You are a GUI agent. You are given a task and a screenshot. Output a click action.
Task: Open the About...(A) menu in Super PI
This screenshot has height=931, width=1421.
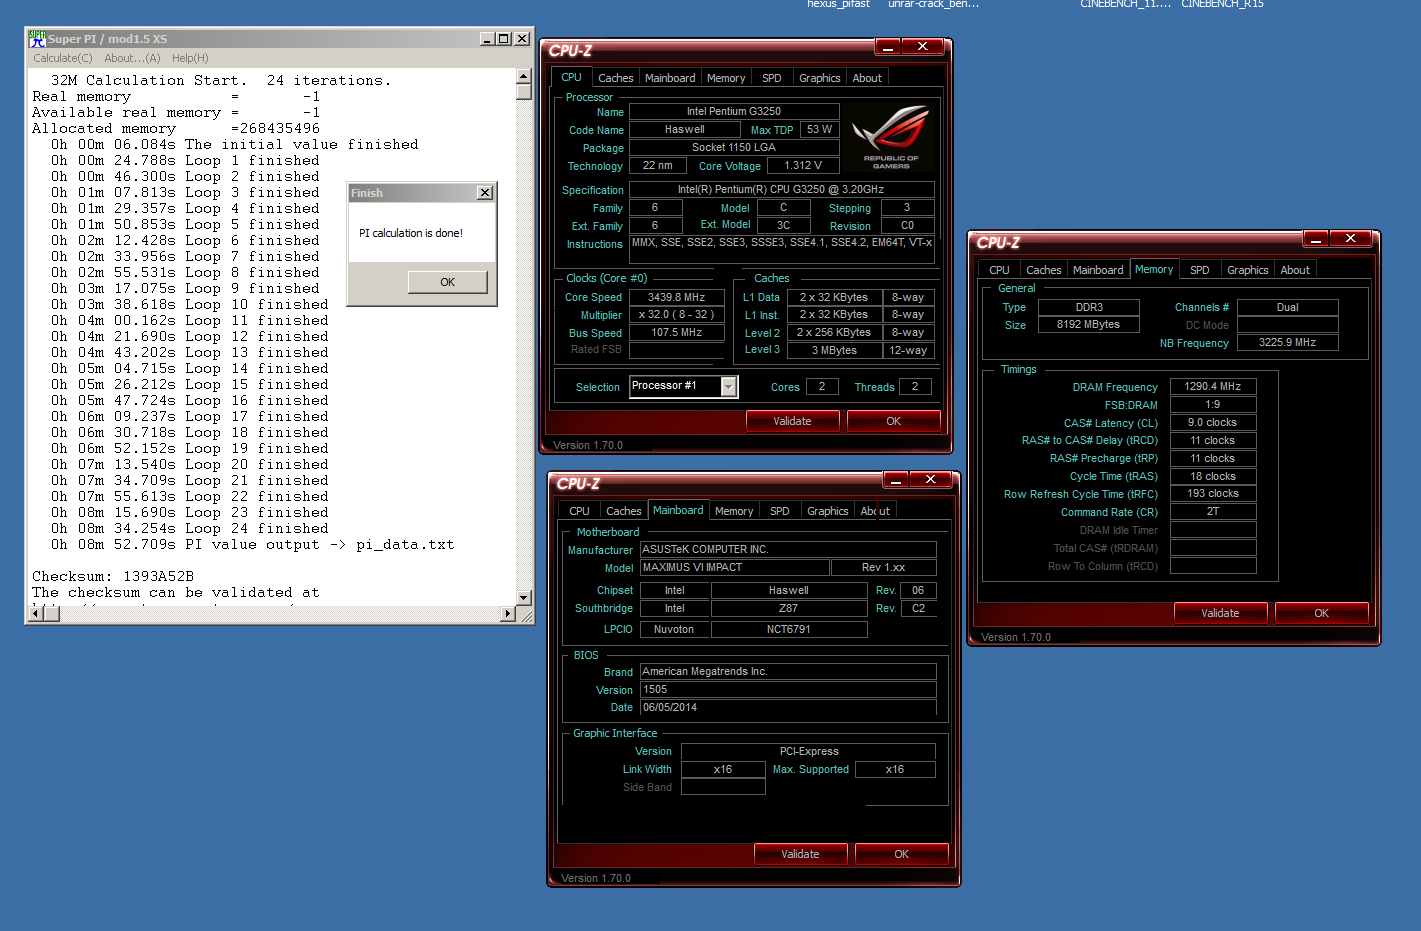132,58
